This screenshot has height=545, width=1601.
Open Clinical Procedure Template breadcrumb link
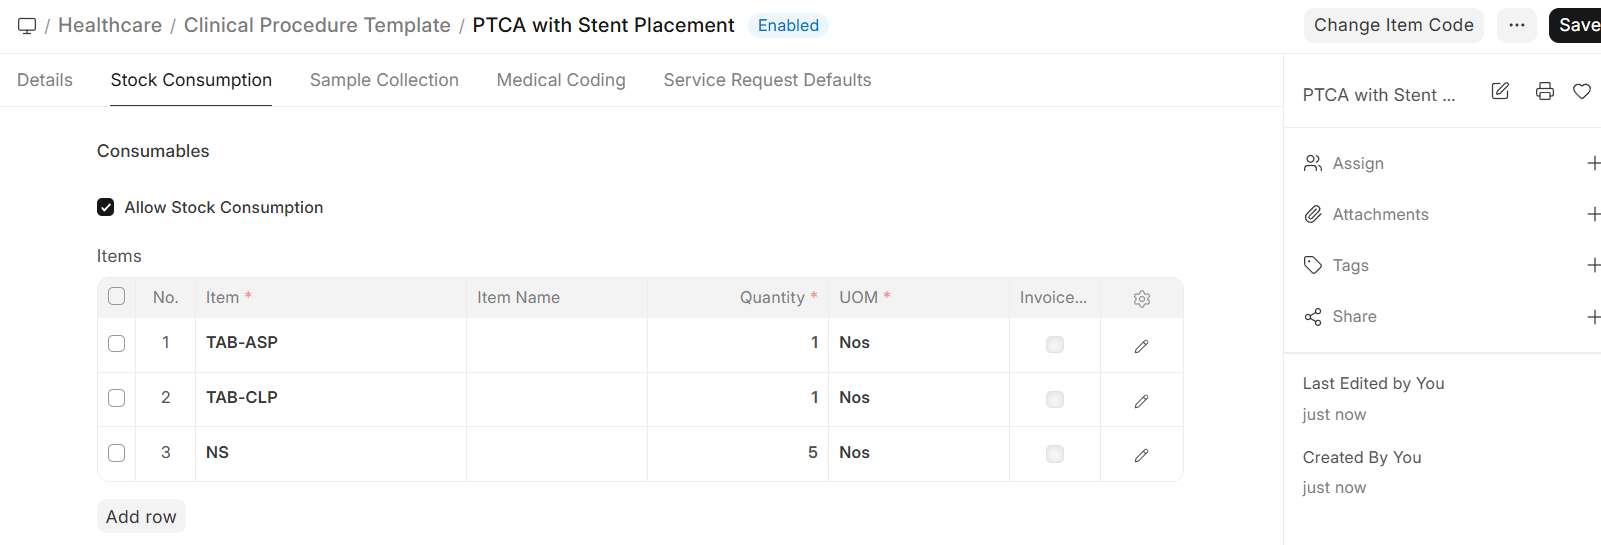(317, 25)
